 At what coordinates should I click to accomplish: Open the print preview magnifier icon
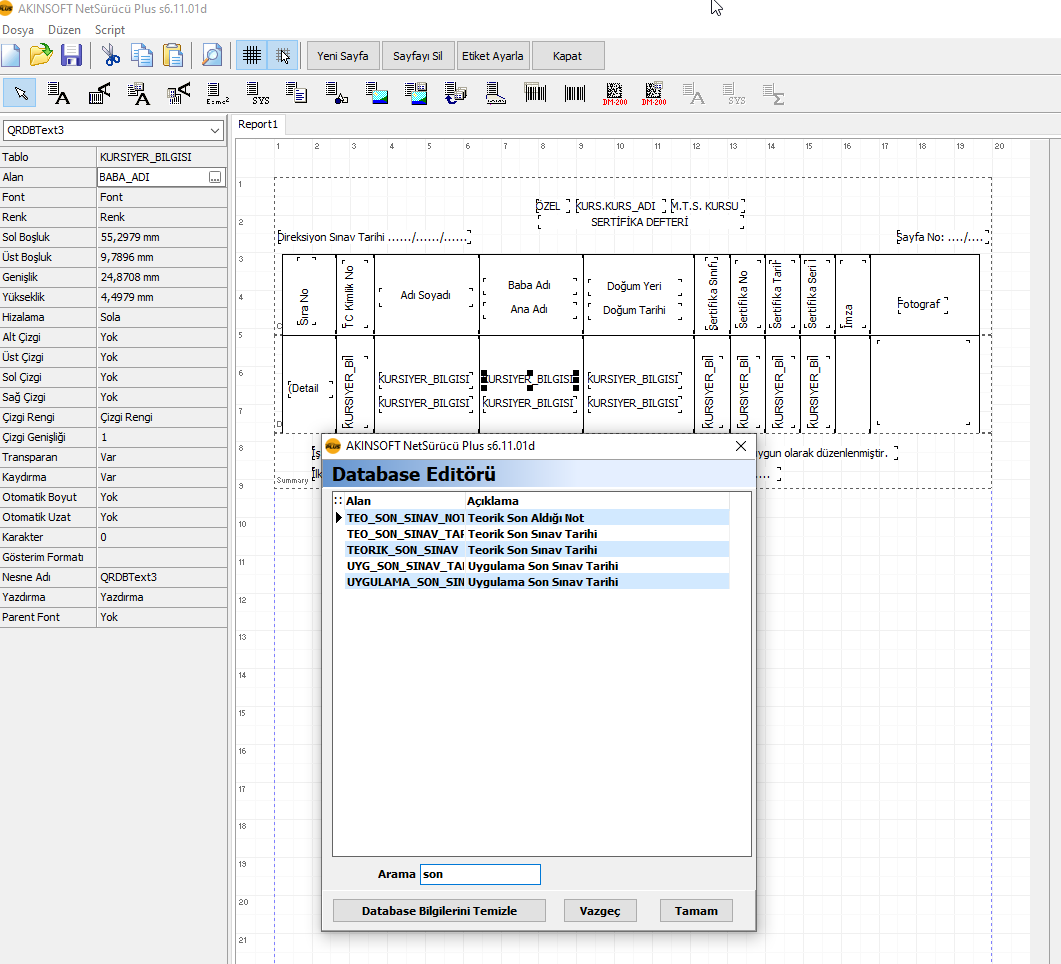(212, 56)
